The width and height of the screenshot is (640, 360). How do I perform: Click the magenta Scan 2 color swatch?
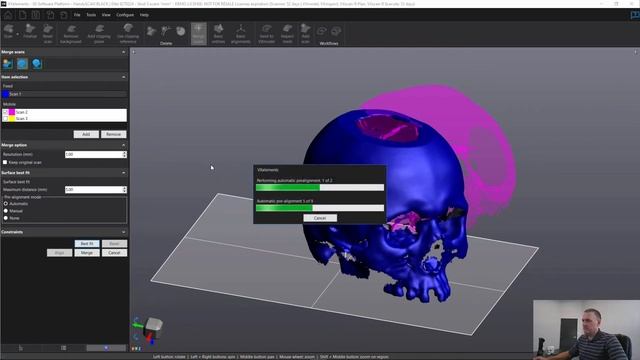[x=12, y=112]
